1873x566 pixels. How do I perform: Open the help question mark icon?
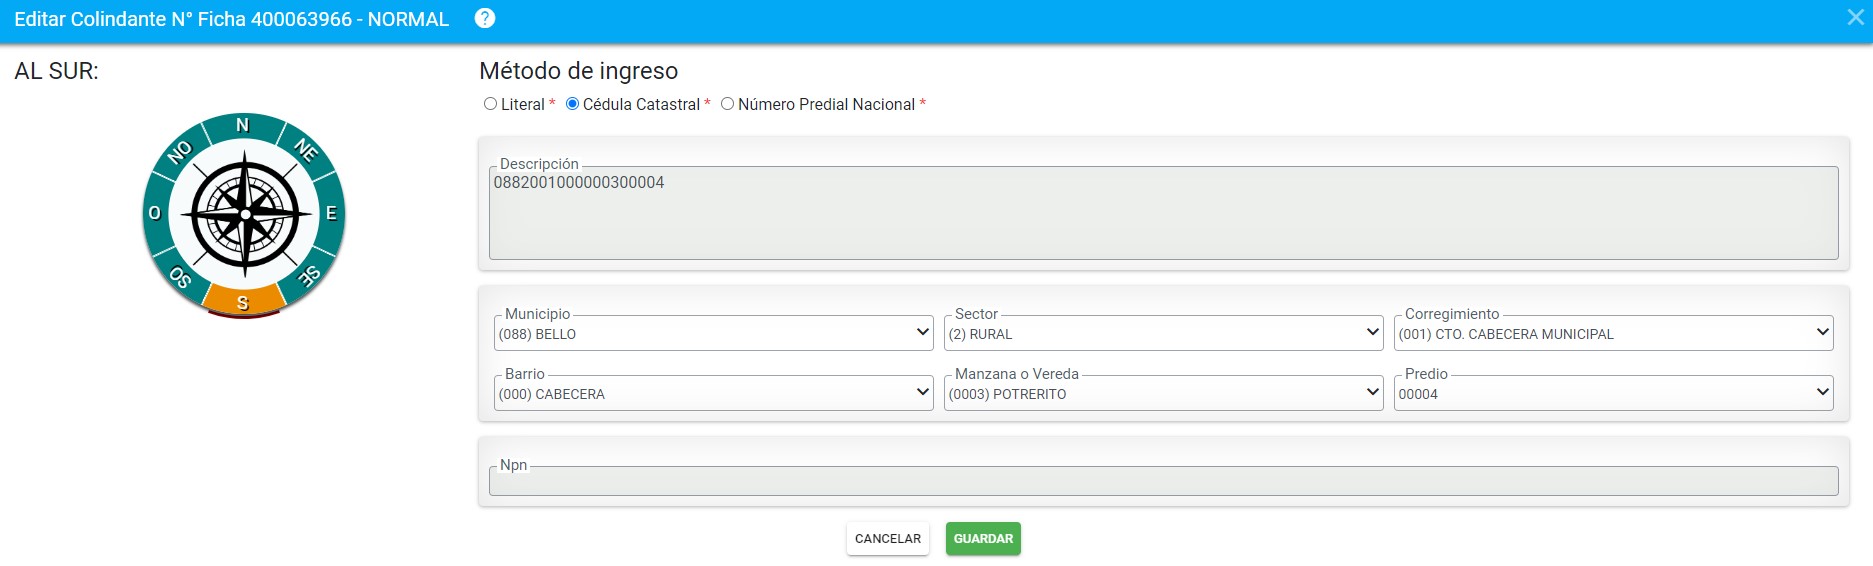pos(485,18)
